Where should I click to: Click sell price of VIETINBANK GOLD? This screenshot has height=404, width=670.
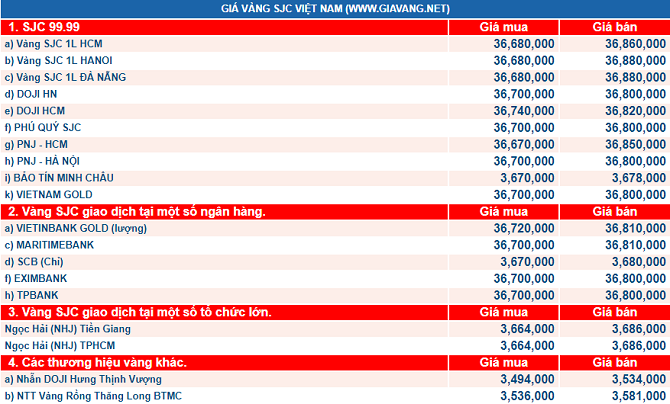click(635, 228)
